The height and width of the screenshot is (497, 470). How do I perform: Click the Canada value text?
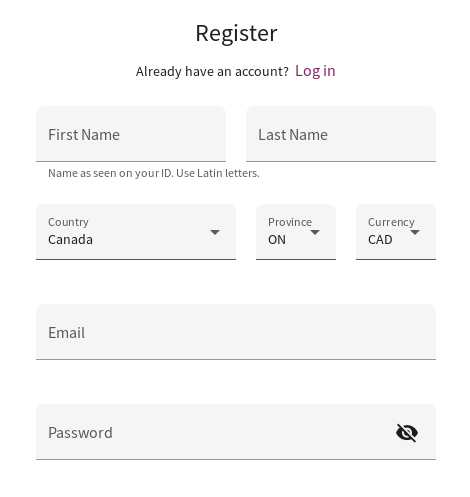click(x=70, y=239)
